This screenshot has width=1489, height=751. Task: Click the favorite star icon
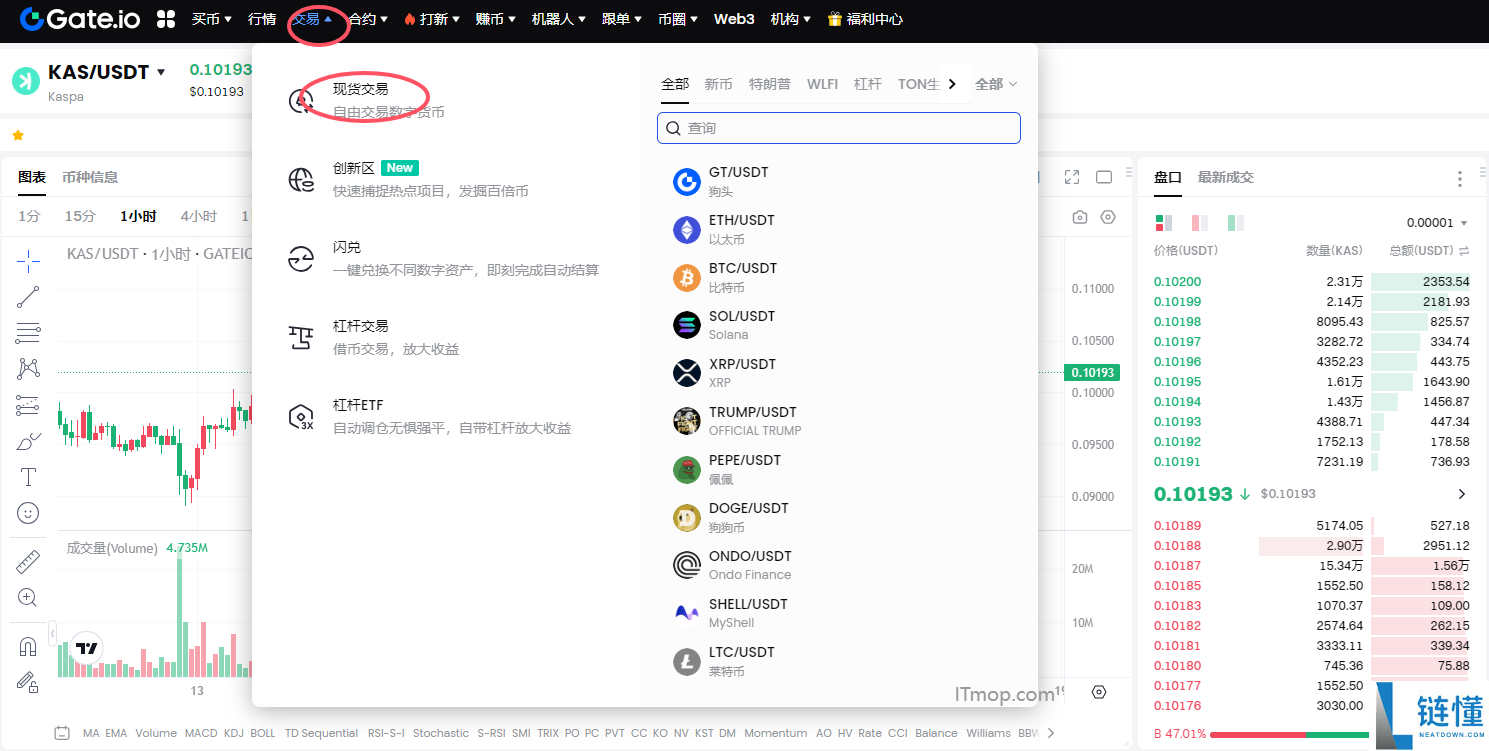click(x=18, y=135)
